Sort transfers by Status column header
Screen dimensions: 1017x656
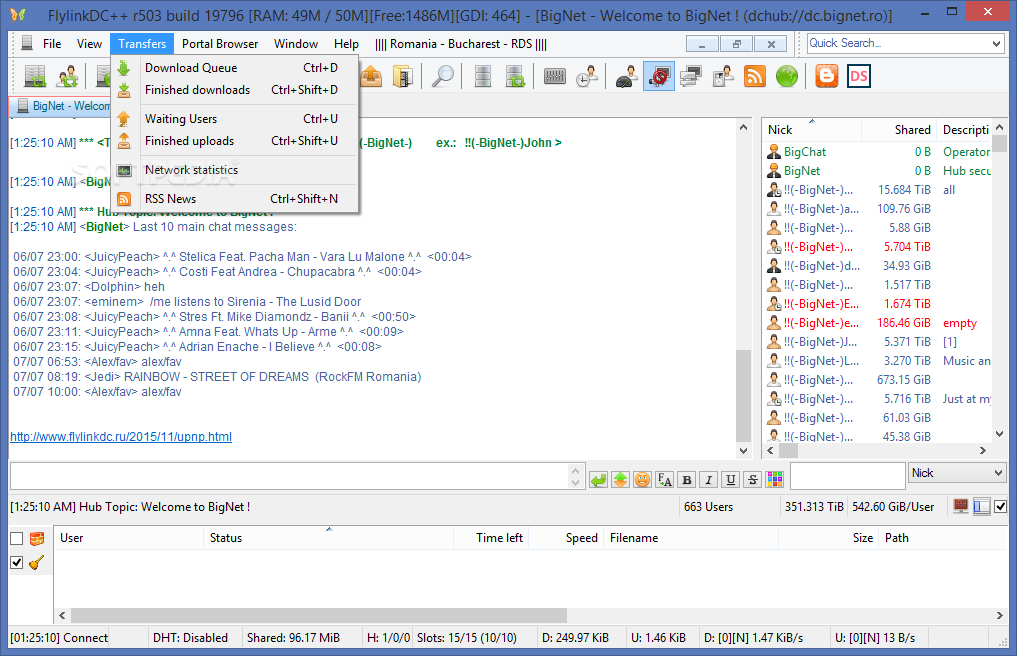[328, 538]
